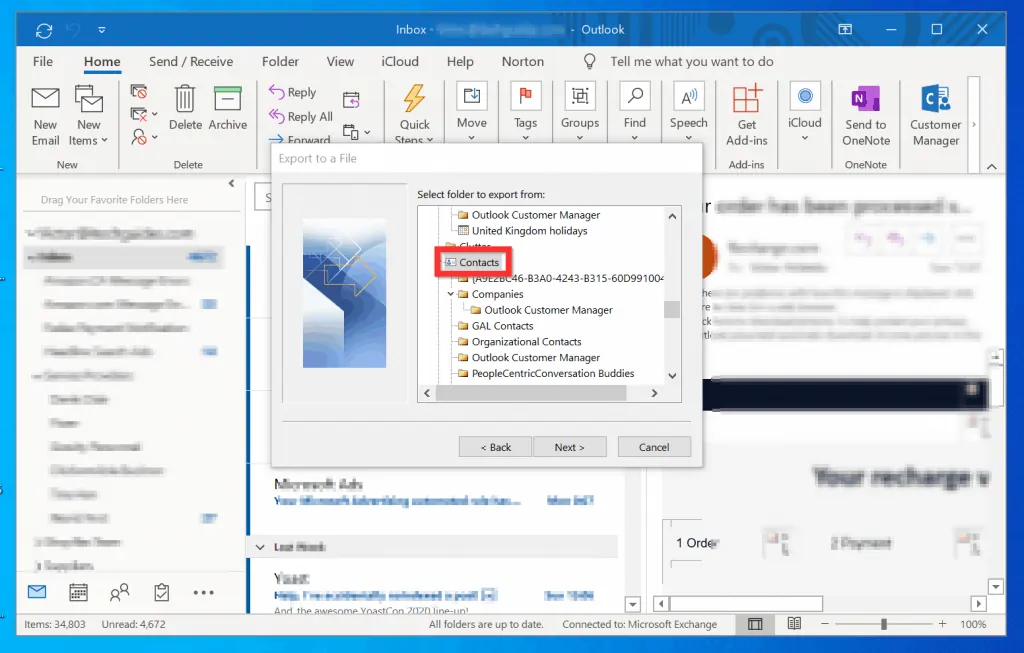Archive the selected message

coord(227,108)
